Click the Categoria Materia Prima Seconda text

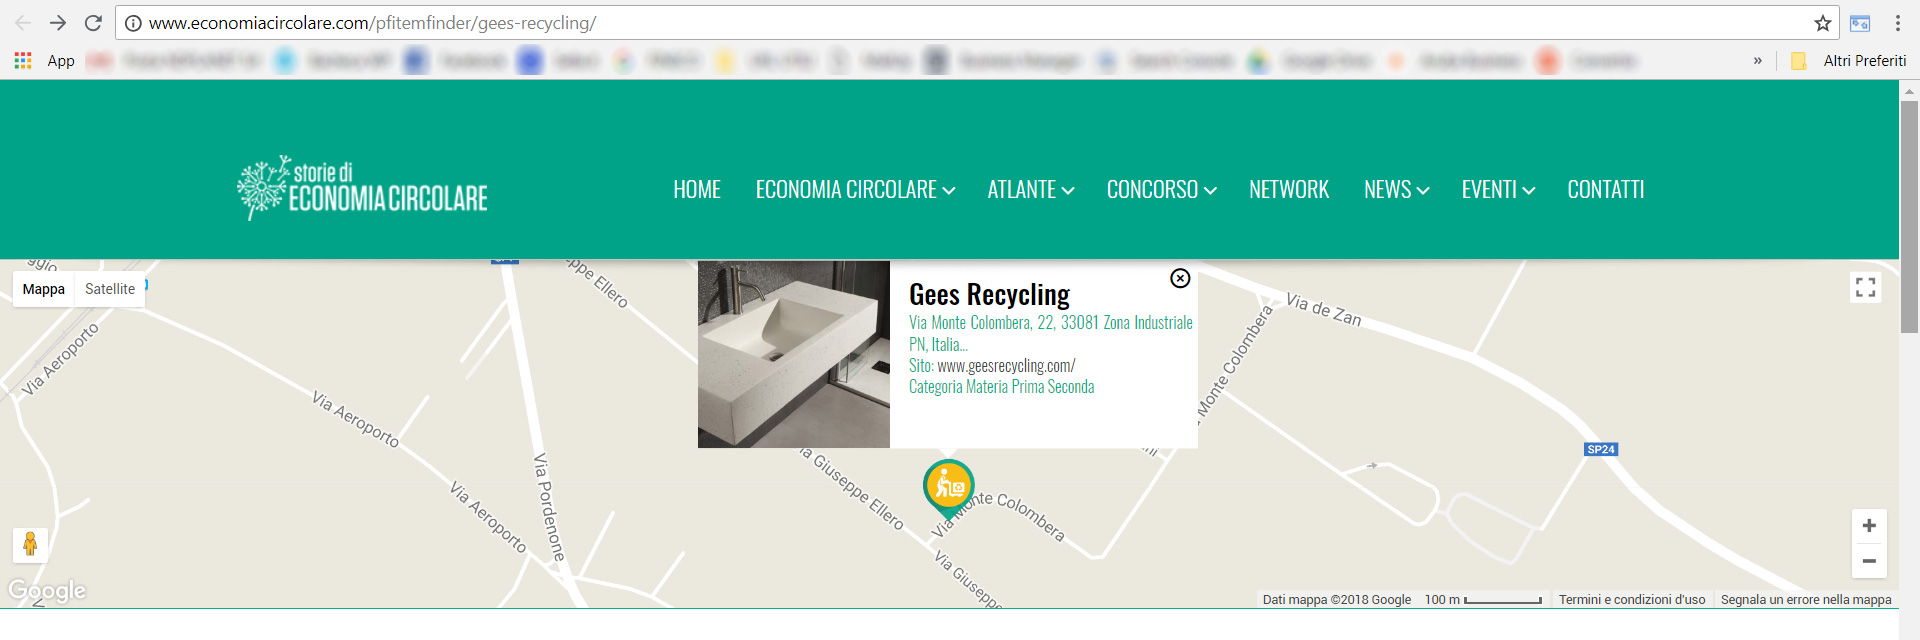[1001, 387]
